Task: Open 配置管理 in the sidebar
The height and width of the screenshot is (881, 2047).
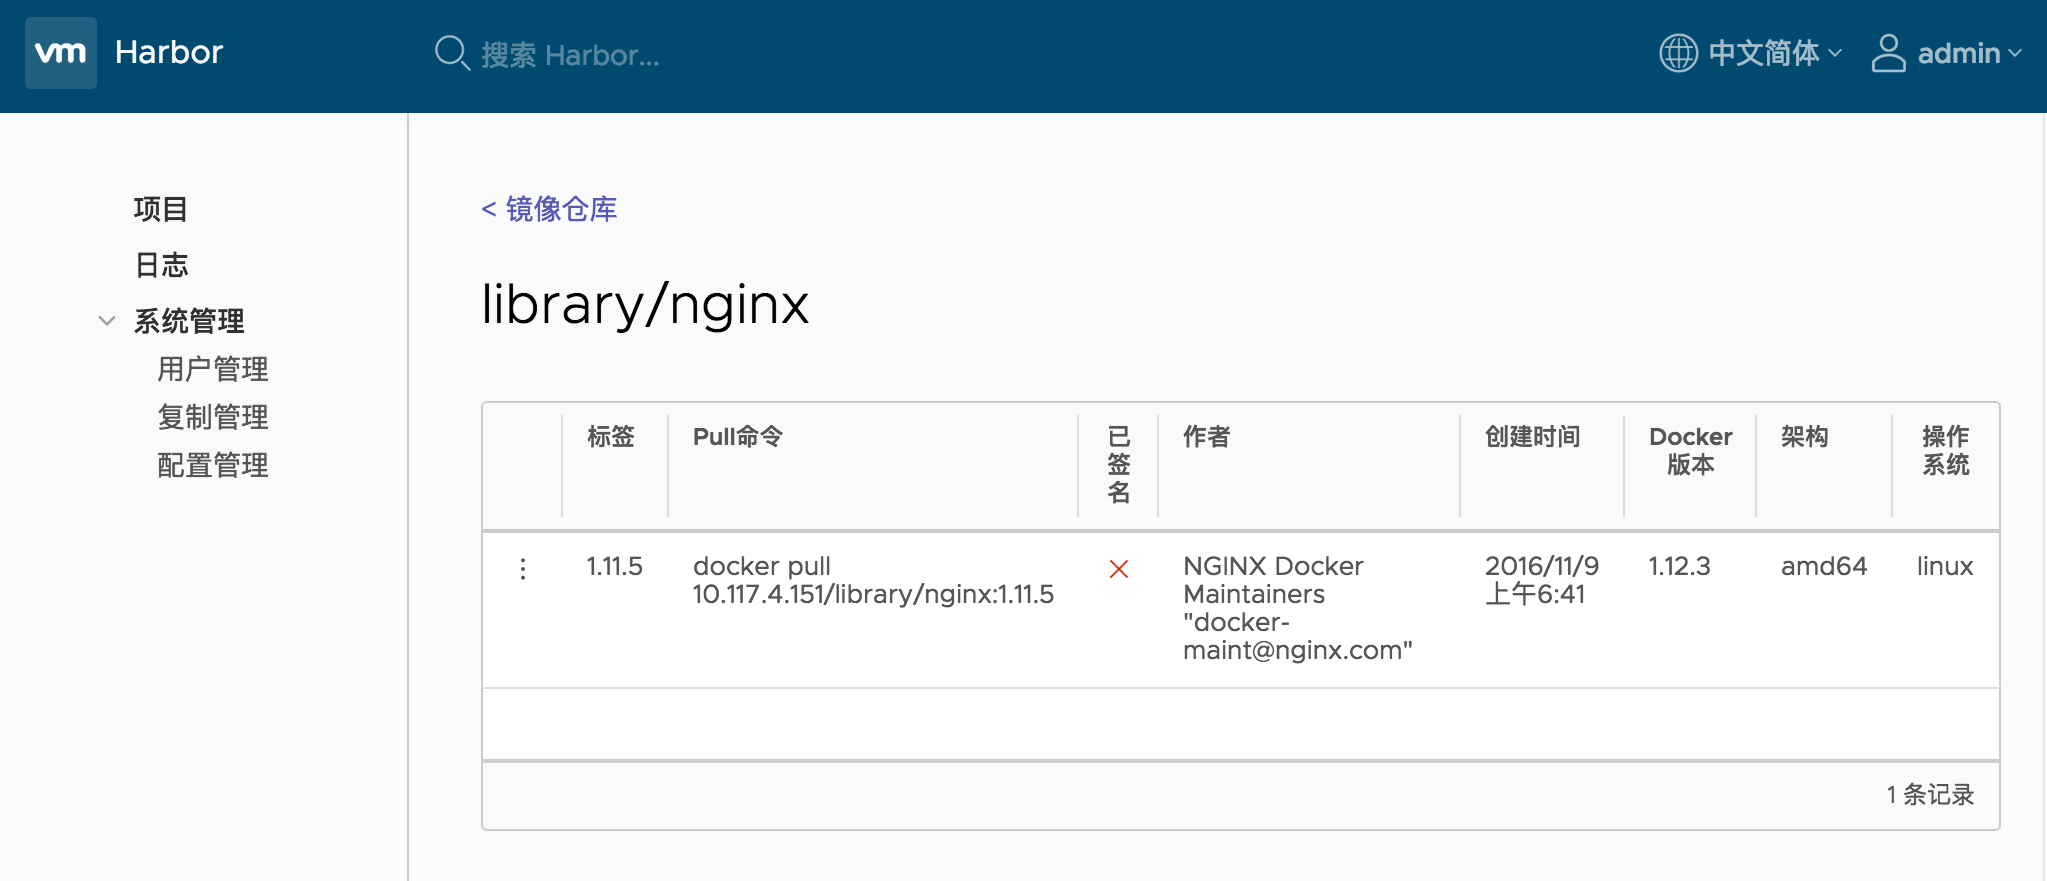Action: 212,465
